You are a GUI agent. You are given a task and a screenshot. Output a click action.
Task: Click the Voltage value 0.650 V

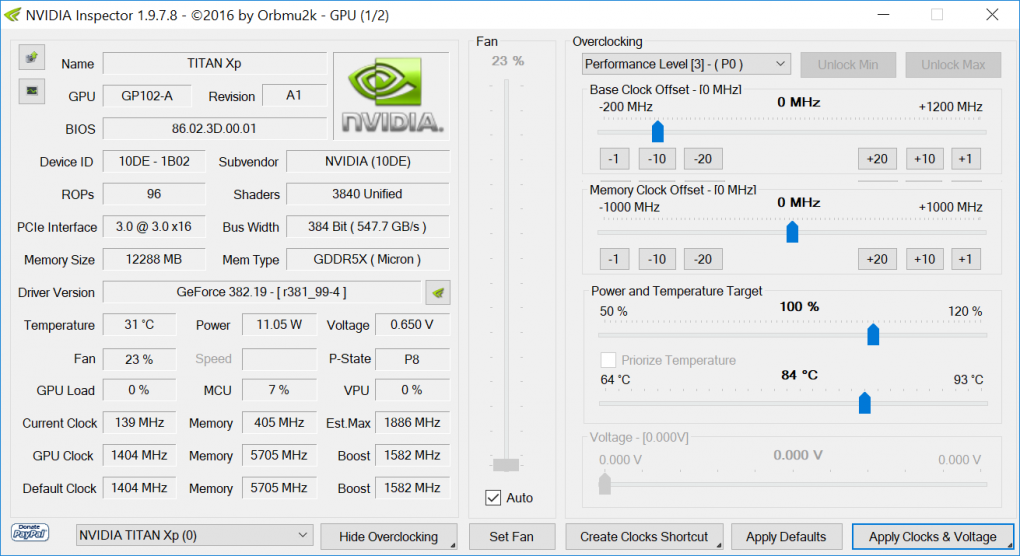[412, 324]
